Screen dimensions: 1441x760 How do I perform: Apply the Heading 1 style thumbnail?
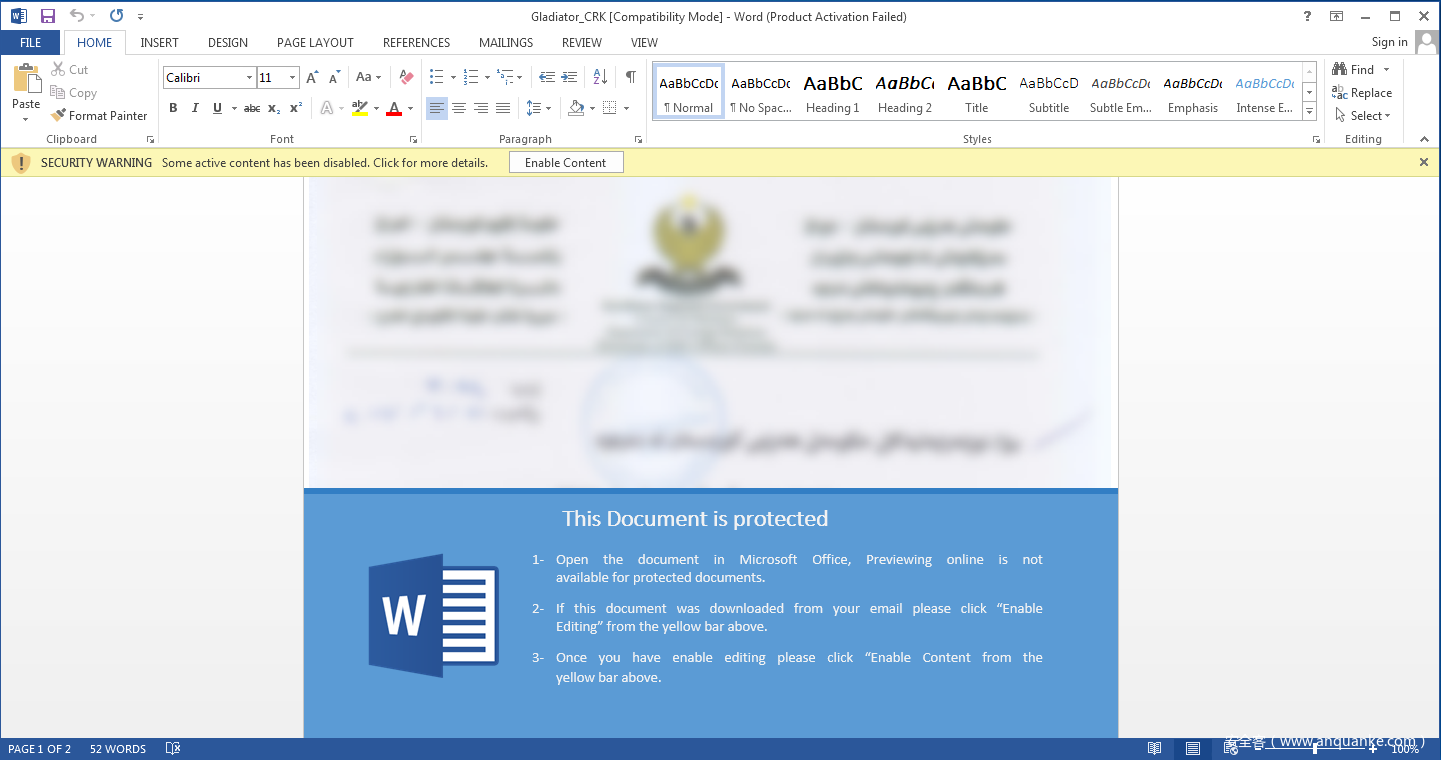tap(833, 93)
